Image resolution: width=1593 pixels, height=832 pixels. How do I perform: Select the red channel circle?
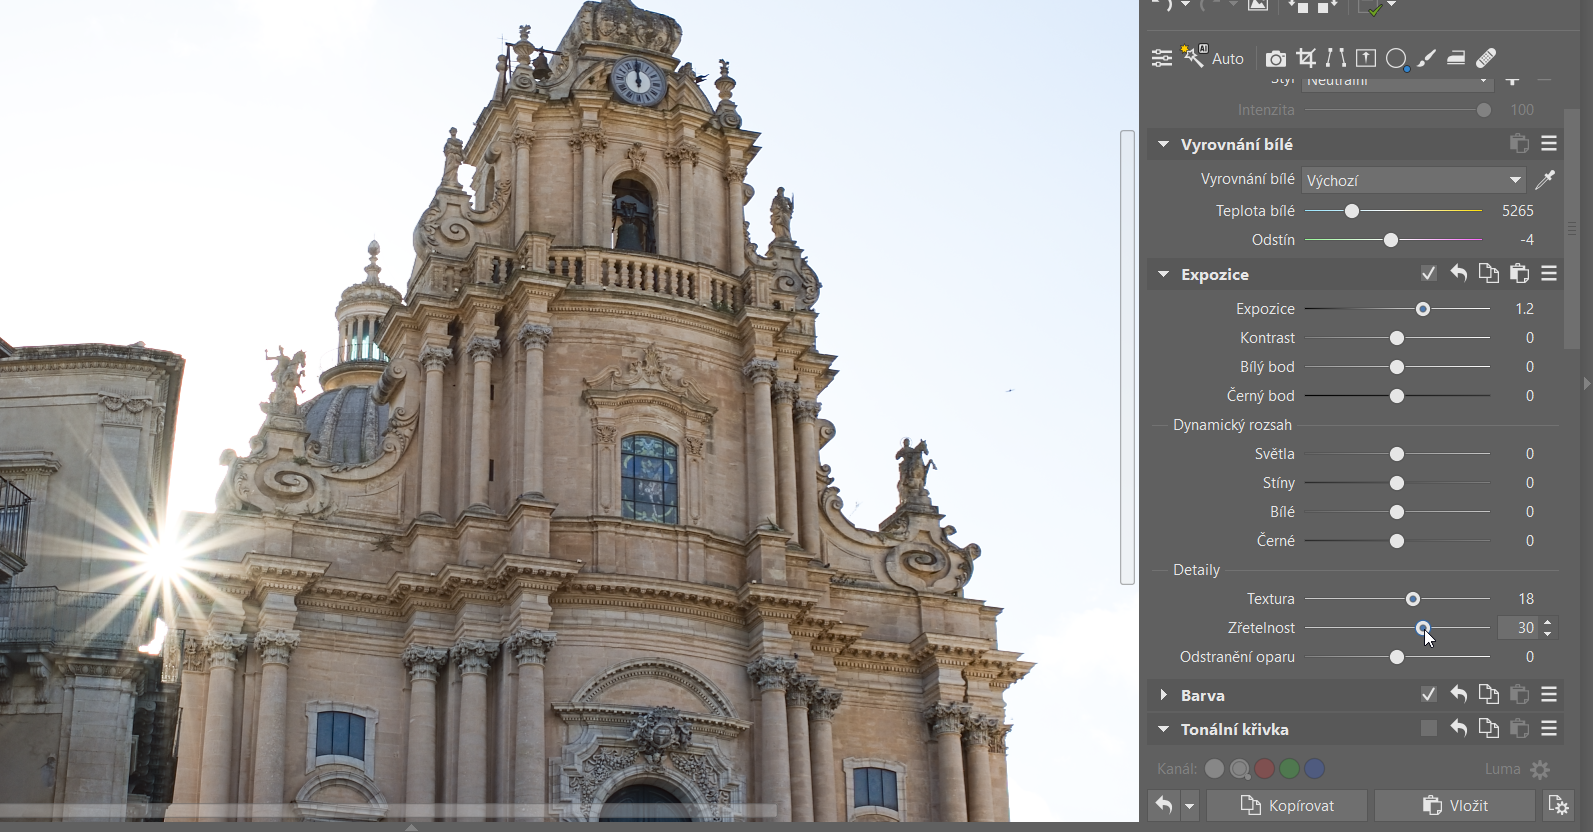1265,769
